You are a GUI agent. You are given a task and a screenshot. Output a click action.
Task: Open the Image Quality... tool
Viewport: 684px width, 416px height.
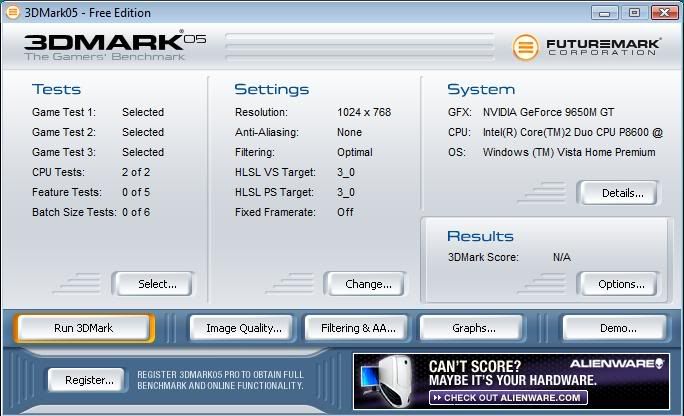(x=243, y=328)
